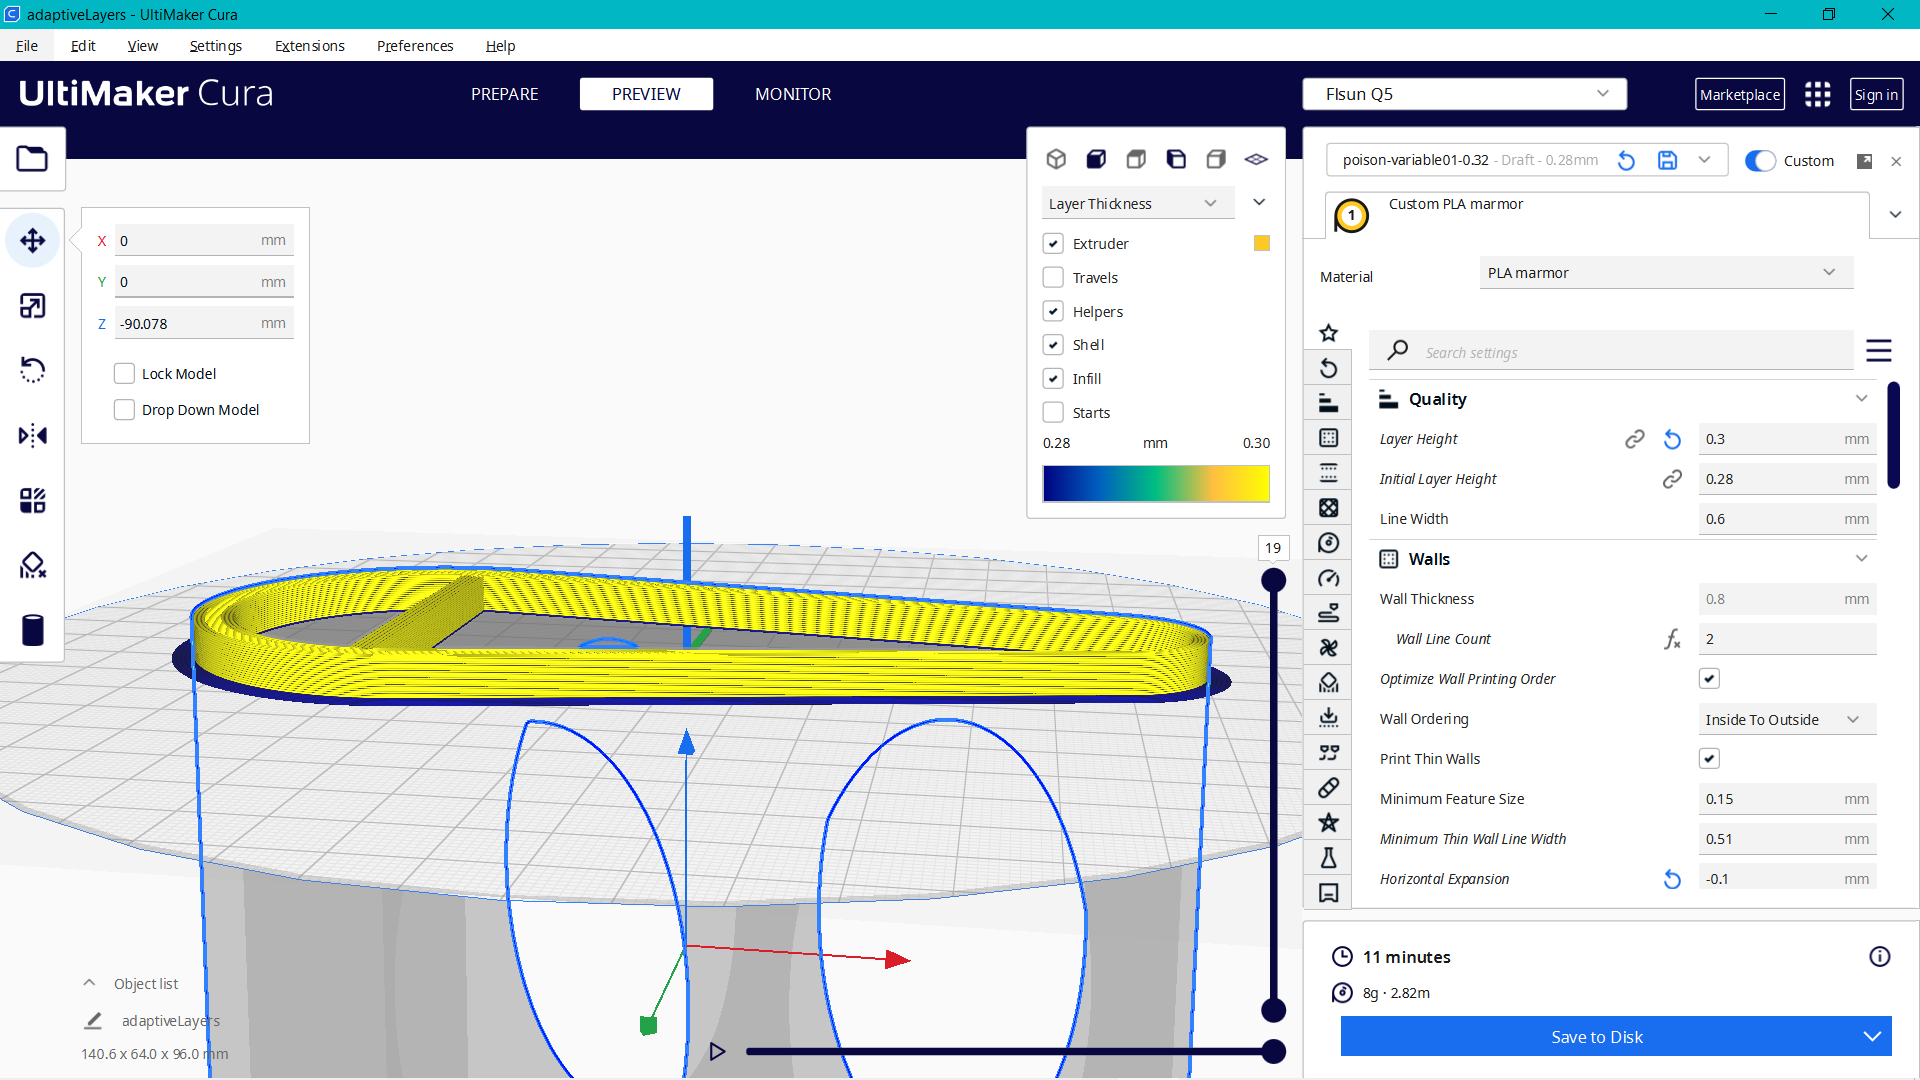The width and height of the screenshot is (1920, 1080).
Task: Select the Mirror tool
Action: pos(32,436)
